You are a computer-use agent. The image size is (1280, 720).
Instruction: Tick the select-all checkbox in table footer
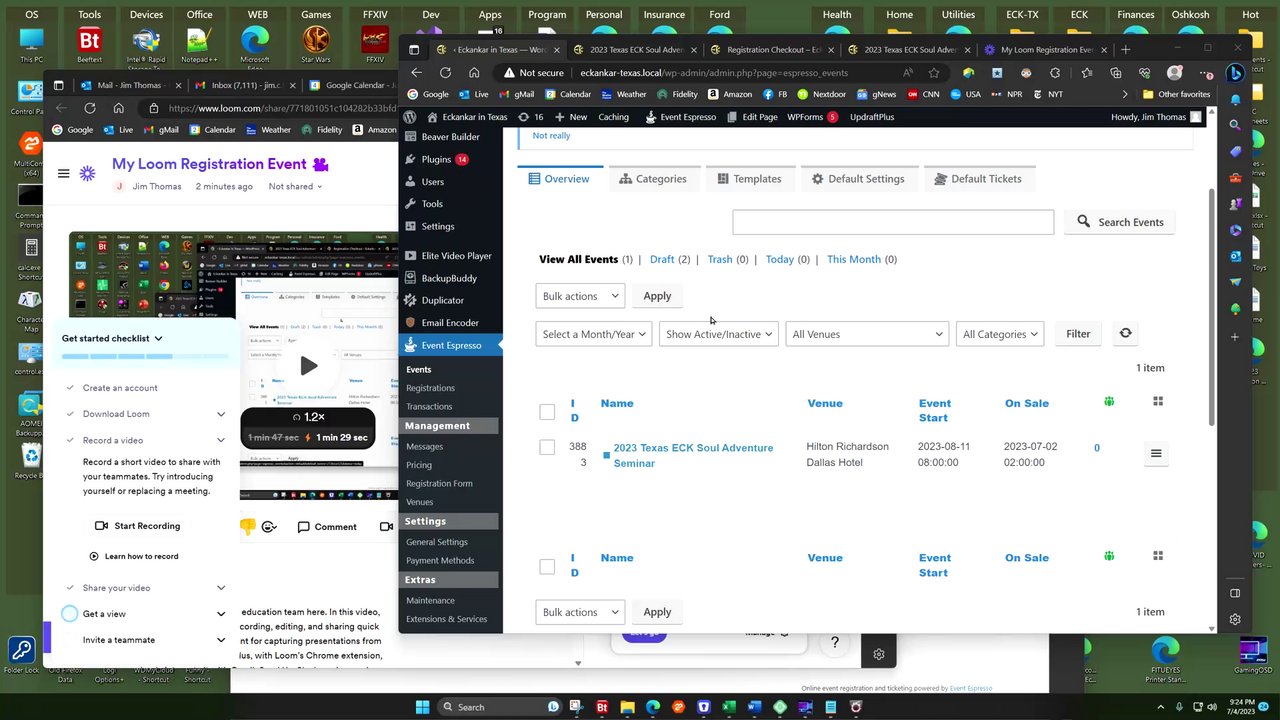[547, 567]
